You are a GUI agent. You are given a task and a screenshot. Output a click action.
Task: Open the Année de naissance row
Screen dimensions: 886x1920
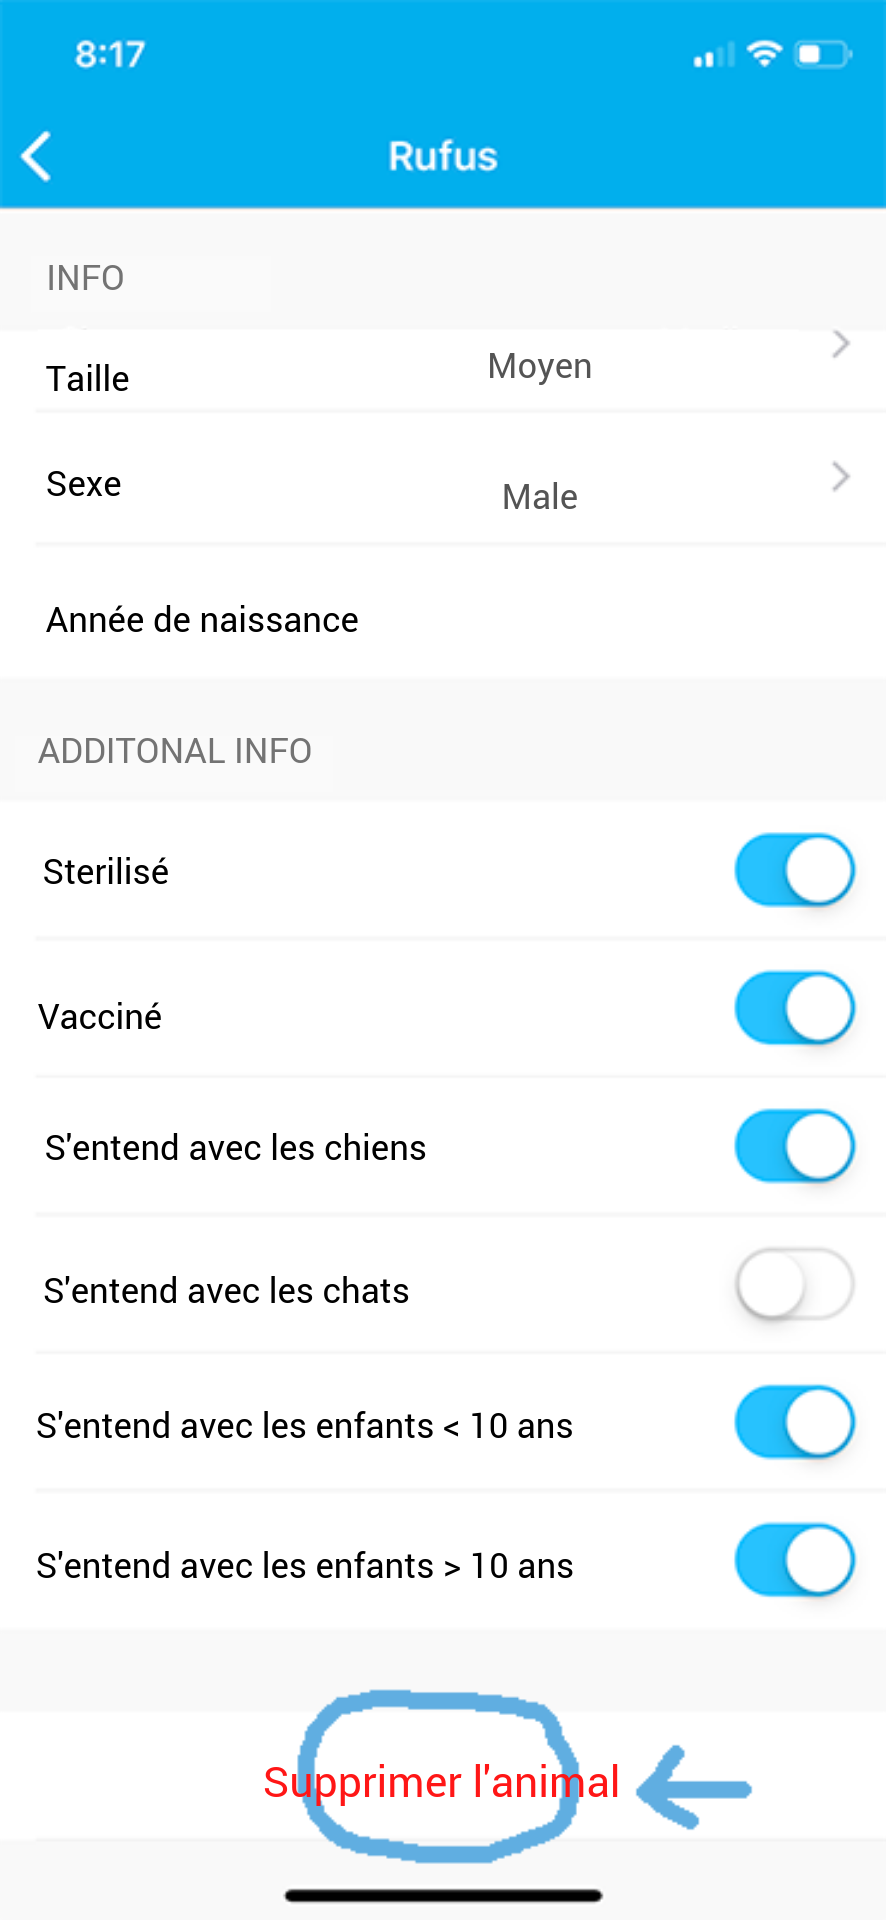pyautogui.click(x=443, y=620)
